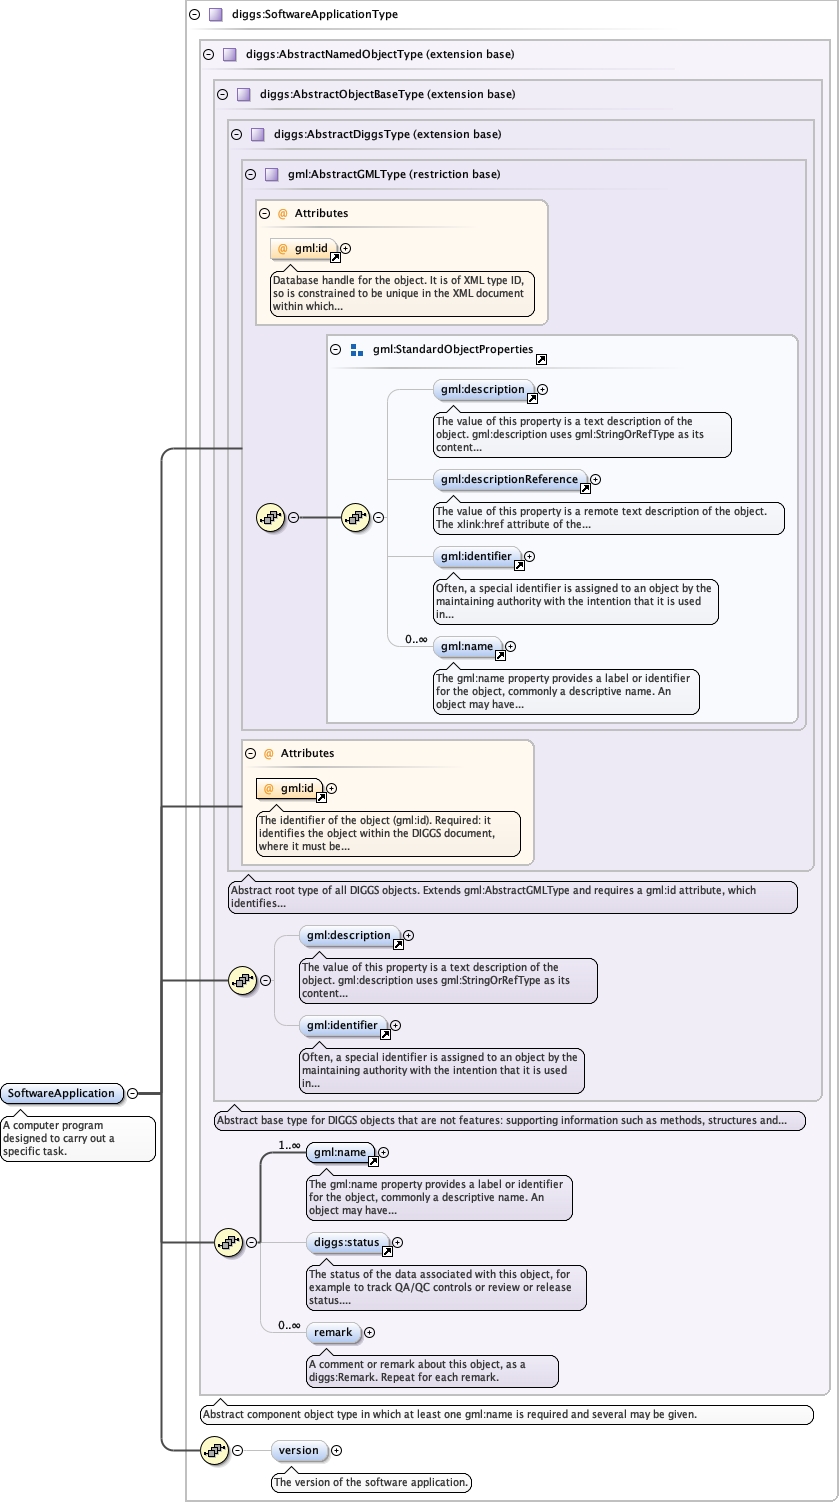Select the sequence icon leading to version
This screenshot has width=840, height=1503.
click(214, 1450)
